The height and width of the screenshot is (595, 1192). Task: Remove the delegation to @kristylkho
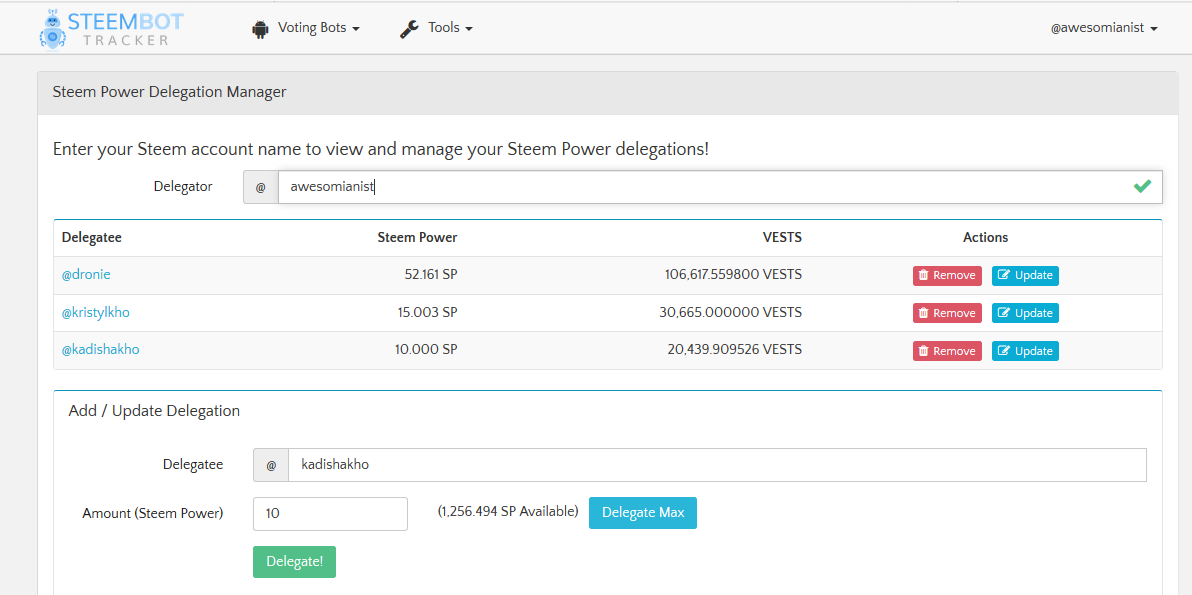tap(947, 313)
